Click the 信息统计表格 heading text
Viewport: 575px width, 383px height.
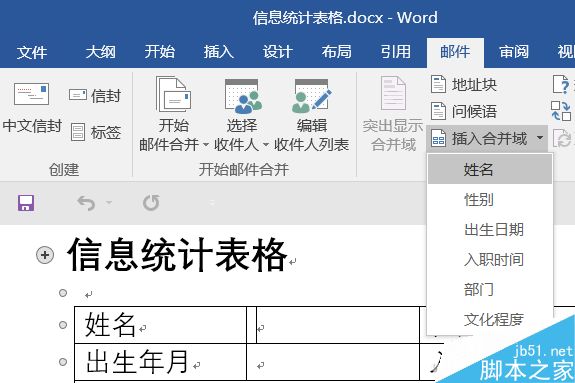coord(177,255)
